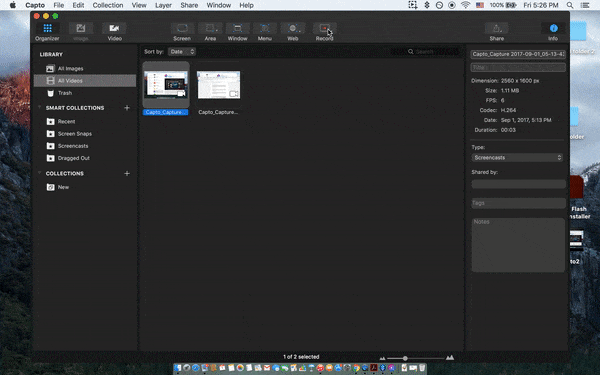The height and width of the screenshot is (375, 600).
Task: Select the second unselected video thumbnail
Action: [218, 85]
